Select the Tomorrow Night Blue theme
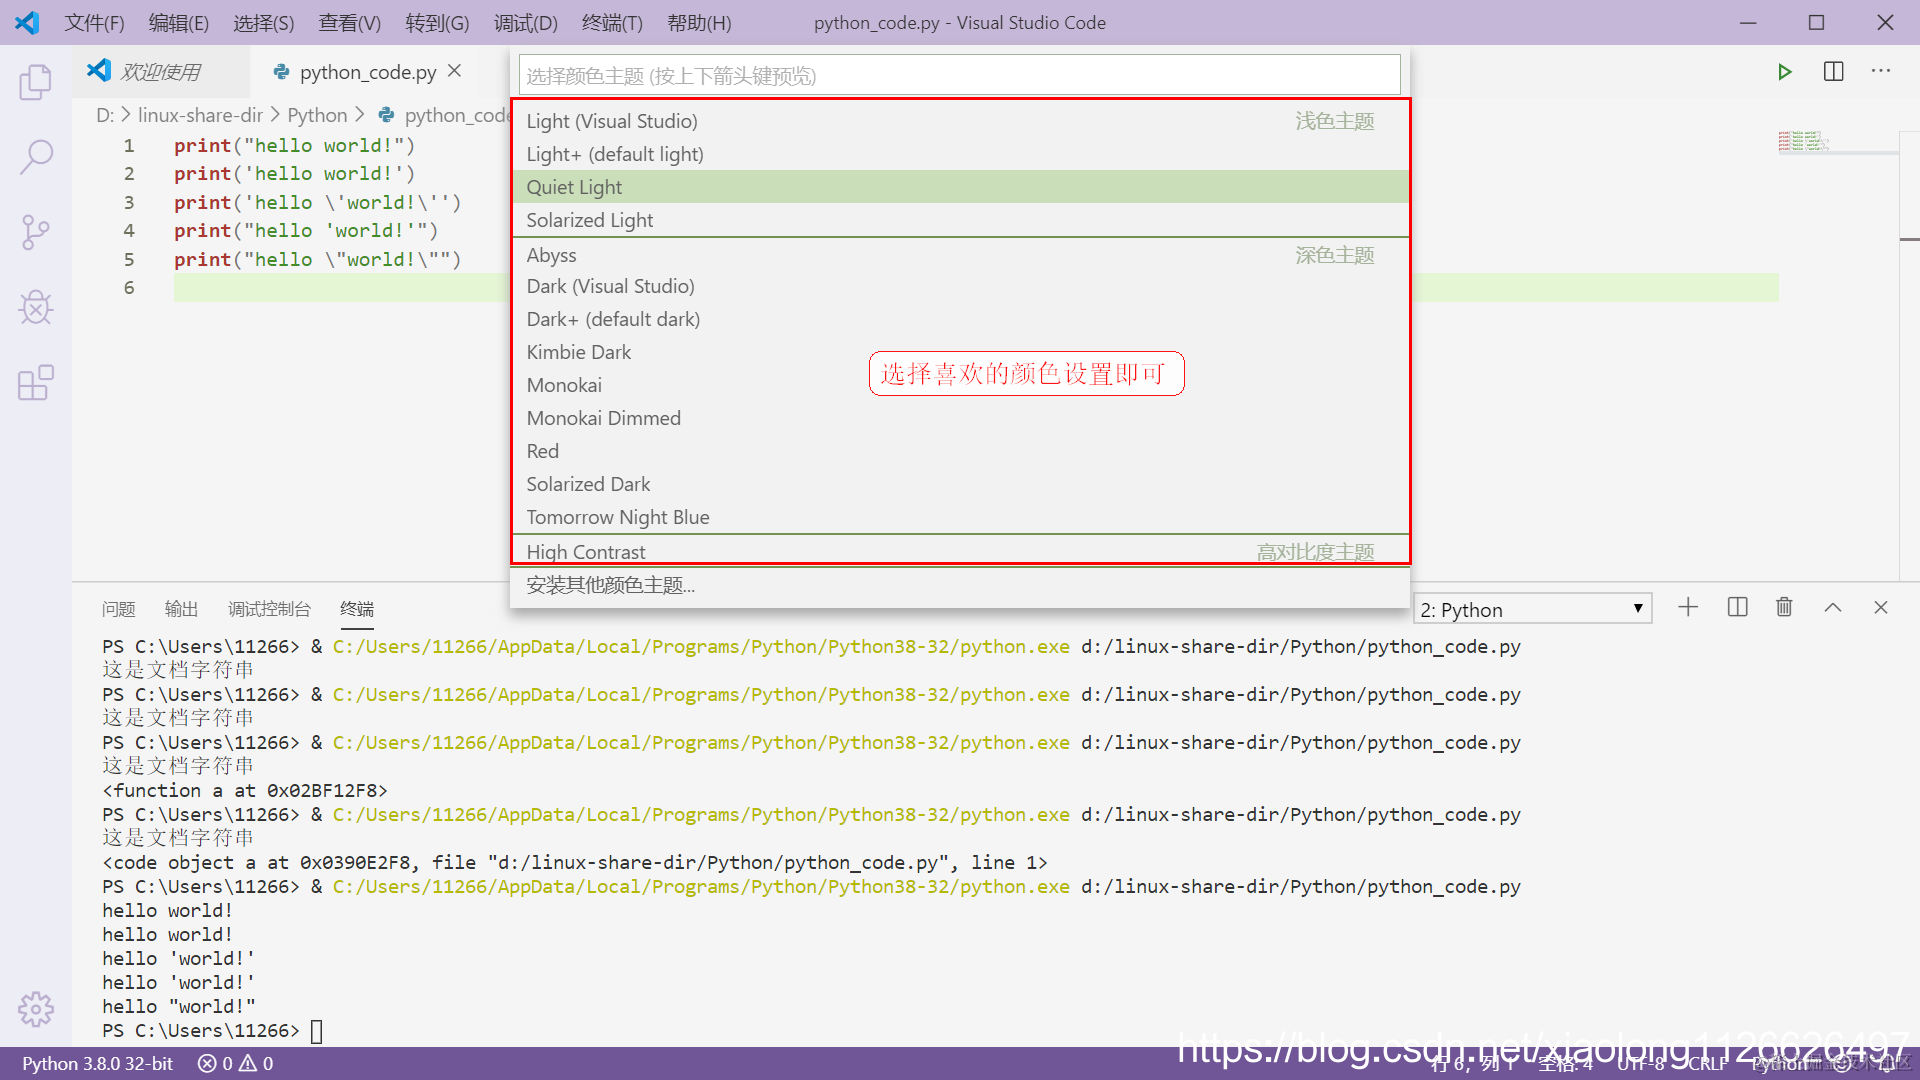The image size is (1920, 1080). [x=959, y=517]
